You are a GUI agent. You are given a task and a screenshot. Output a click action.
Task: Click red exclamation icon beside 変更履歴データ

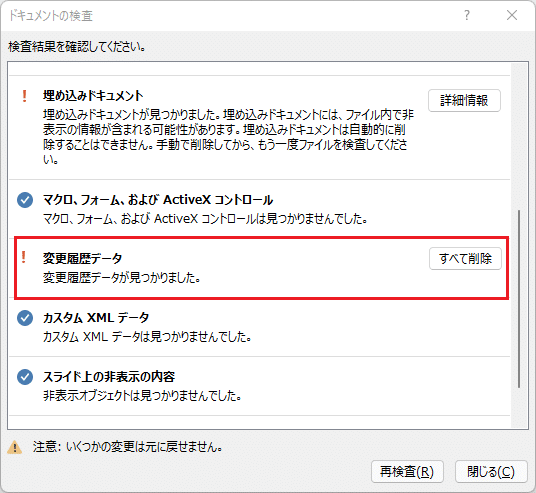coord(24,257)
